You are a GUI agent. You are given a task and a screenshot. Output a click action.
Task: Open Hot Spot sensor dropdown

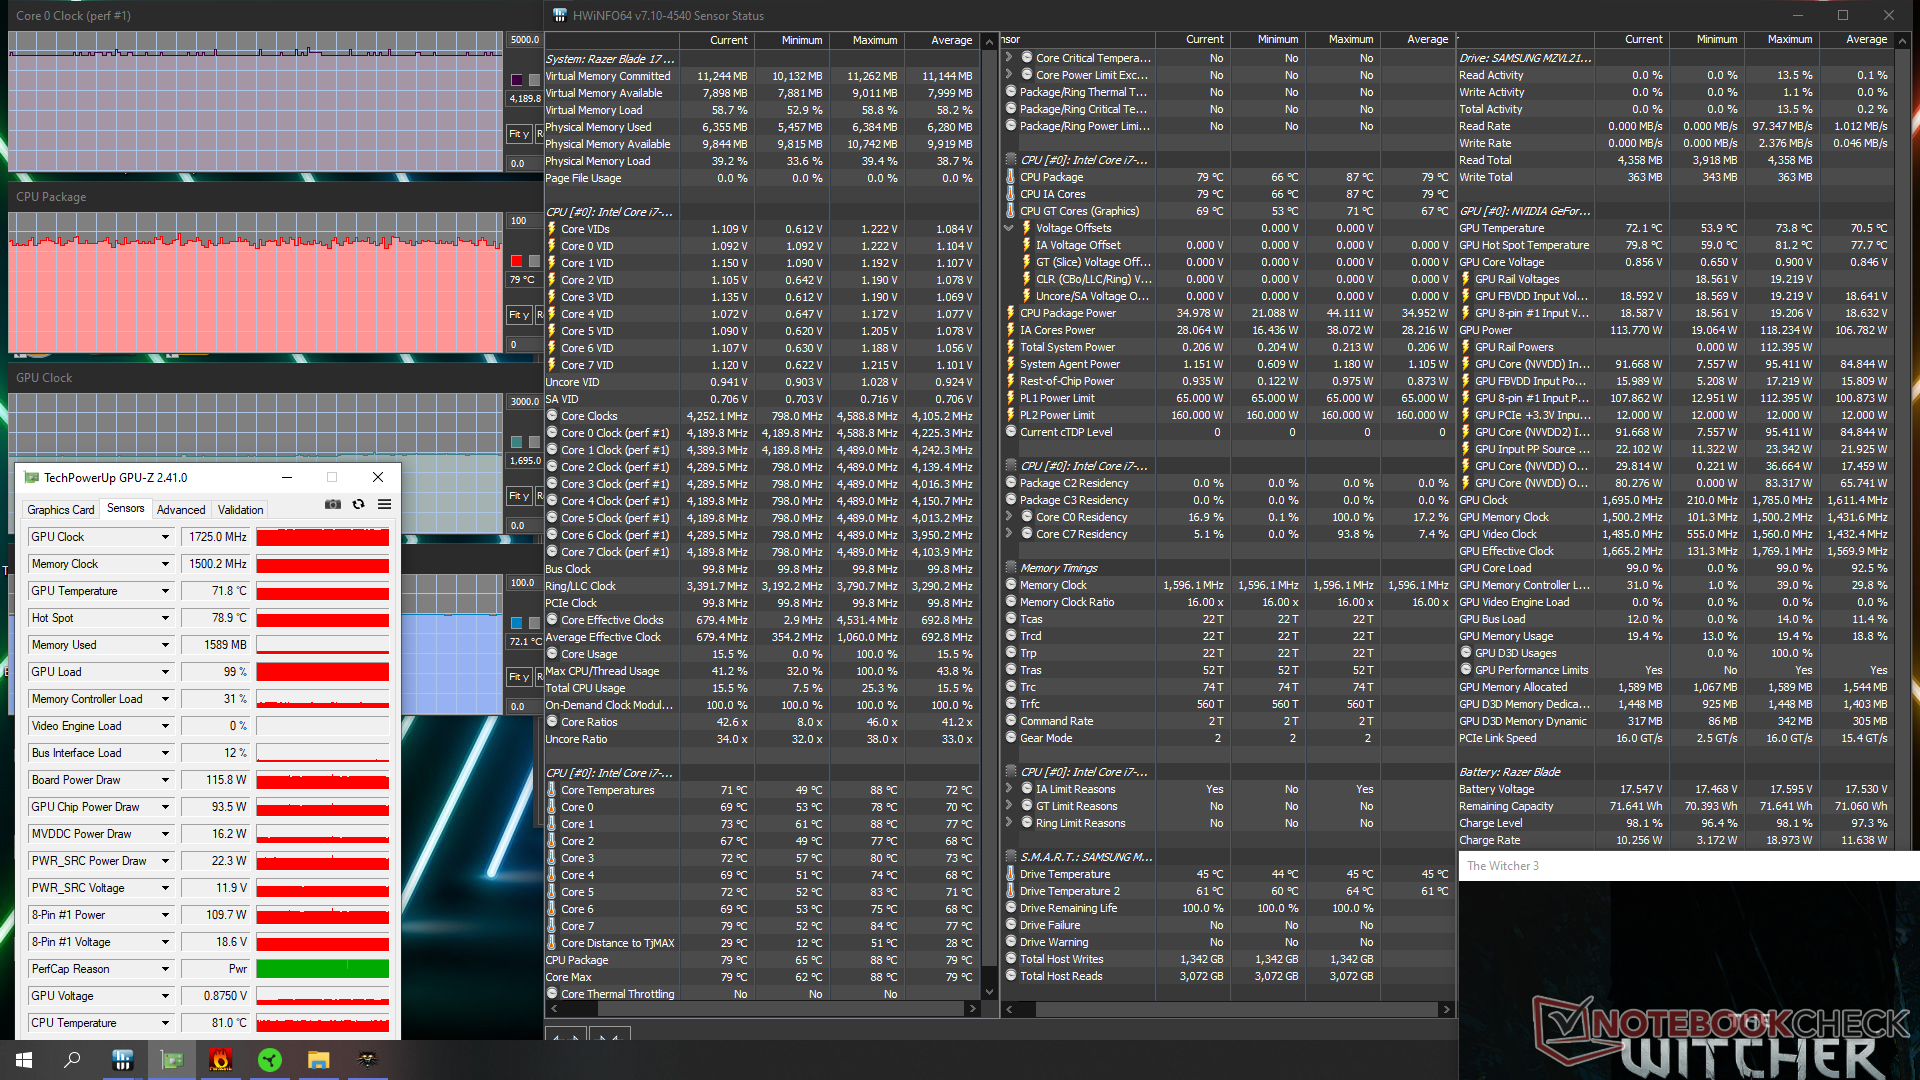(x=165, y=618)
